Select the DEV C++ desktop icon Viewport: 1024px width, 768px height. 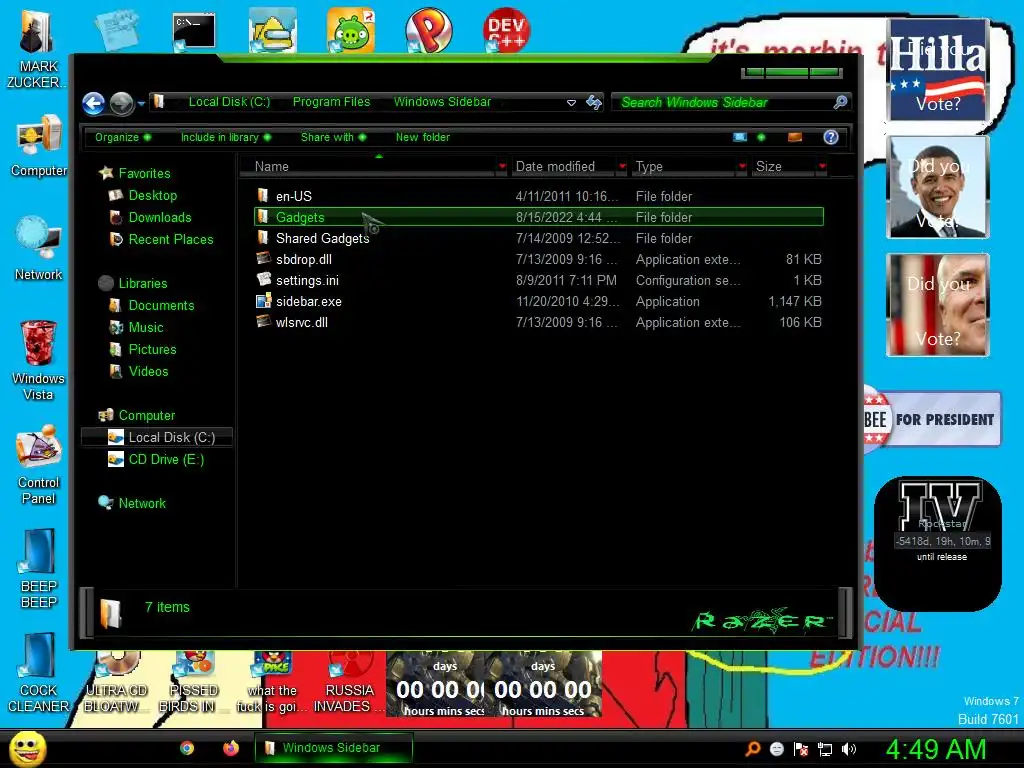point(507,29)
